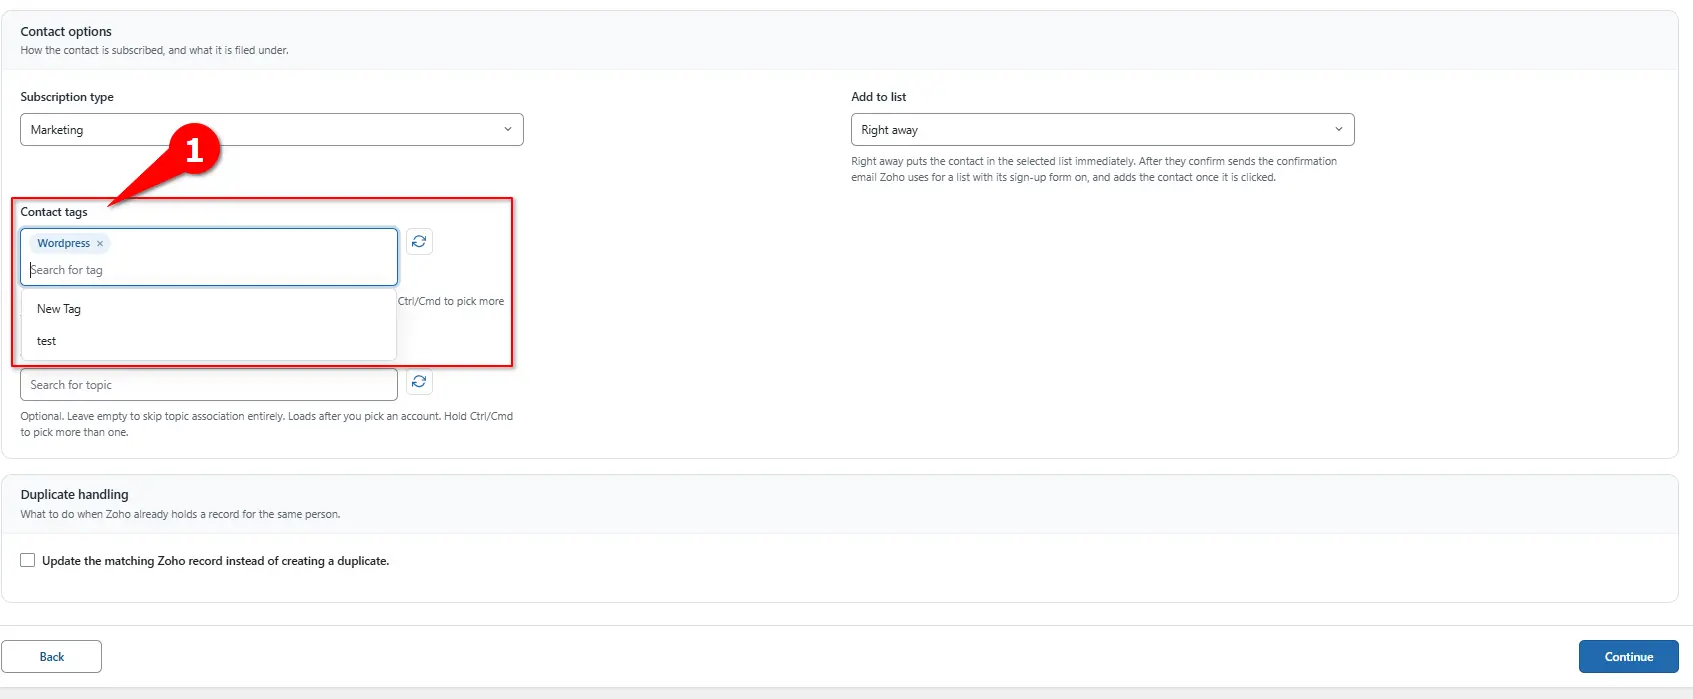Screen dimensions: 1693x699
Task: Remove the Wordpress tag chip
Action: click(100, 244)
